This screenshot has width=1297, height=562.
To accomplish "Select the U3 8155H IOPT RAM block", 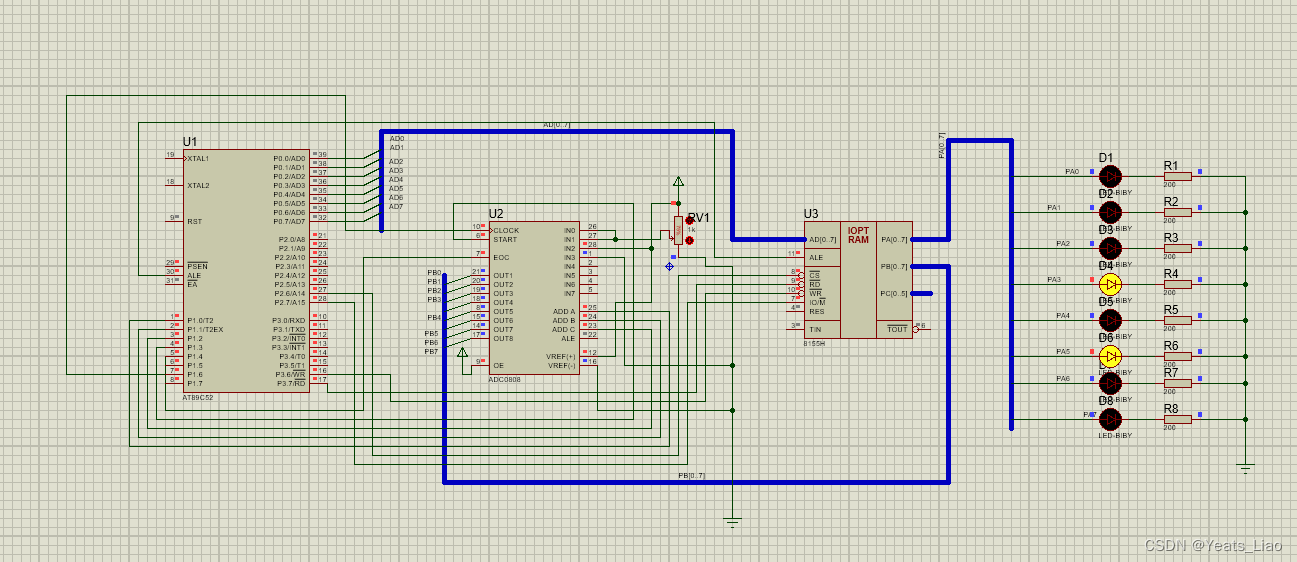I will click(858, 280).
